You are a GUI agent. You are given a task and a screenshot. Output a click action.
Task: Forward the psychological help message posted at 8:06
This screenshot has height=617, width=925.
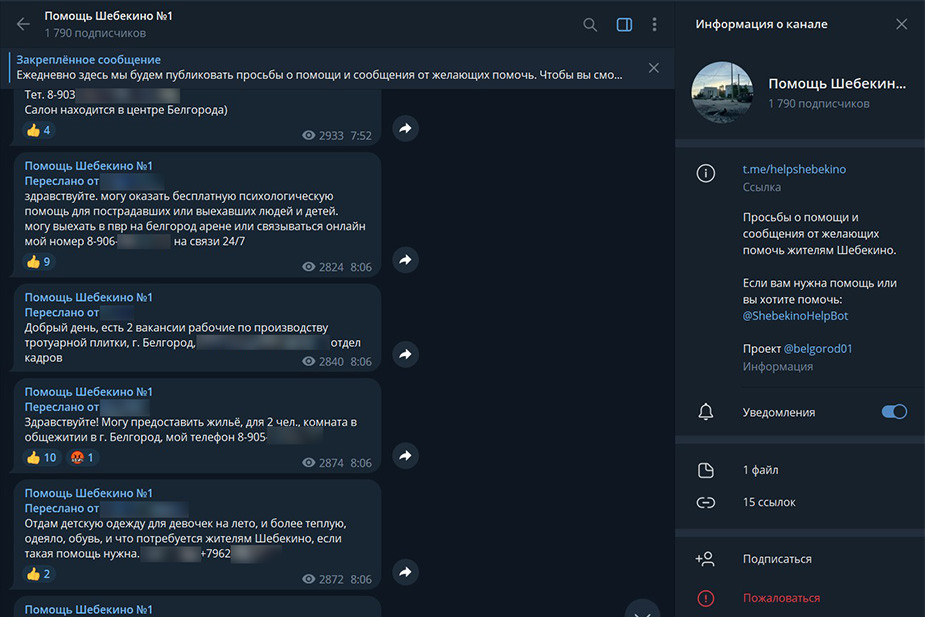click(405, 260)
